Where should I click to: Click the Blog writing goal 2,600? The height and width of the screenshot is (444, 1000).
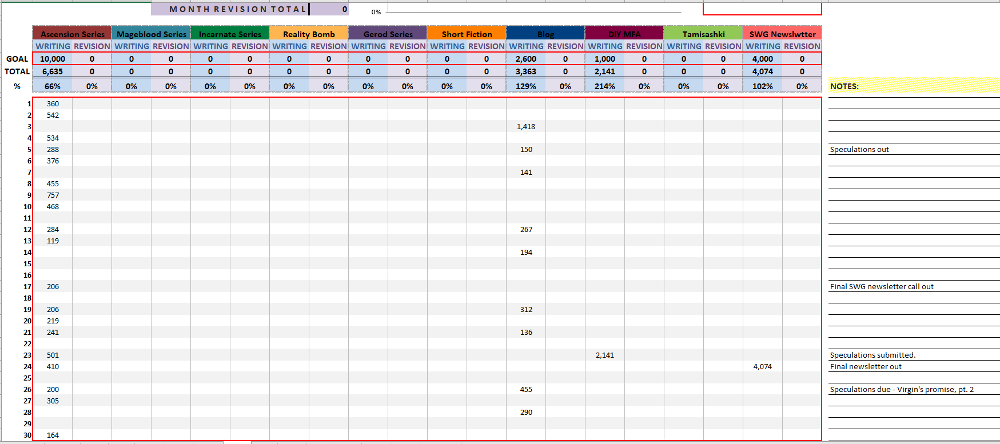tap(525, 59)
